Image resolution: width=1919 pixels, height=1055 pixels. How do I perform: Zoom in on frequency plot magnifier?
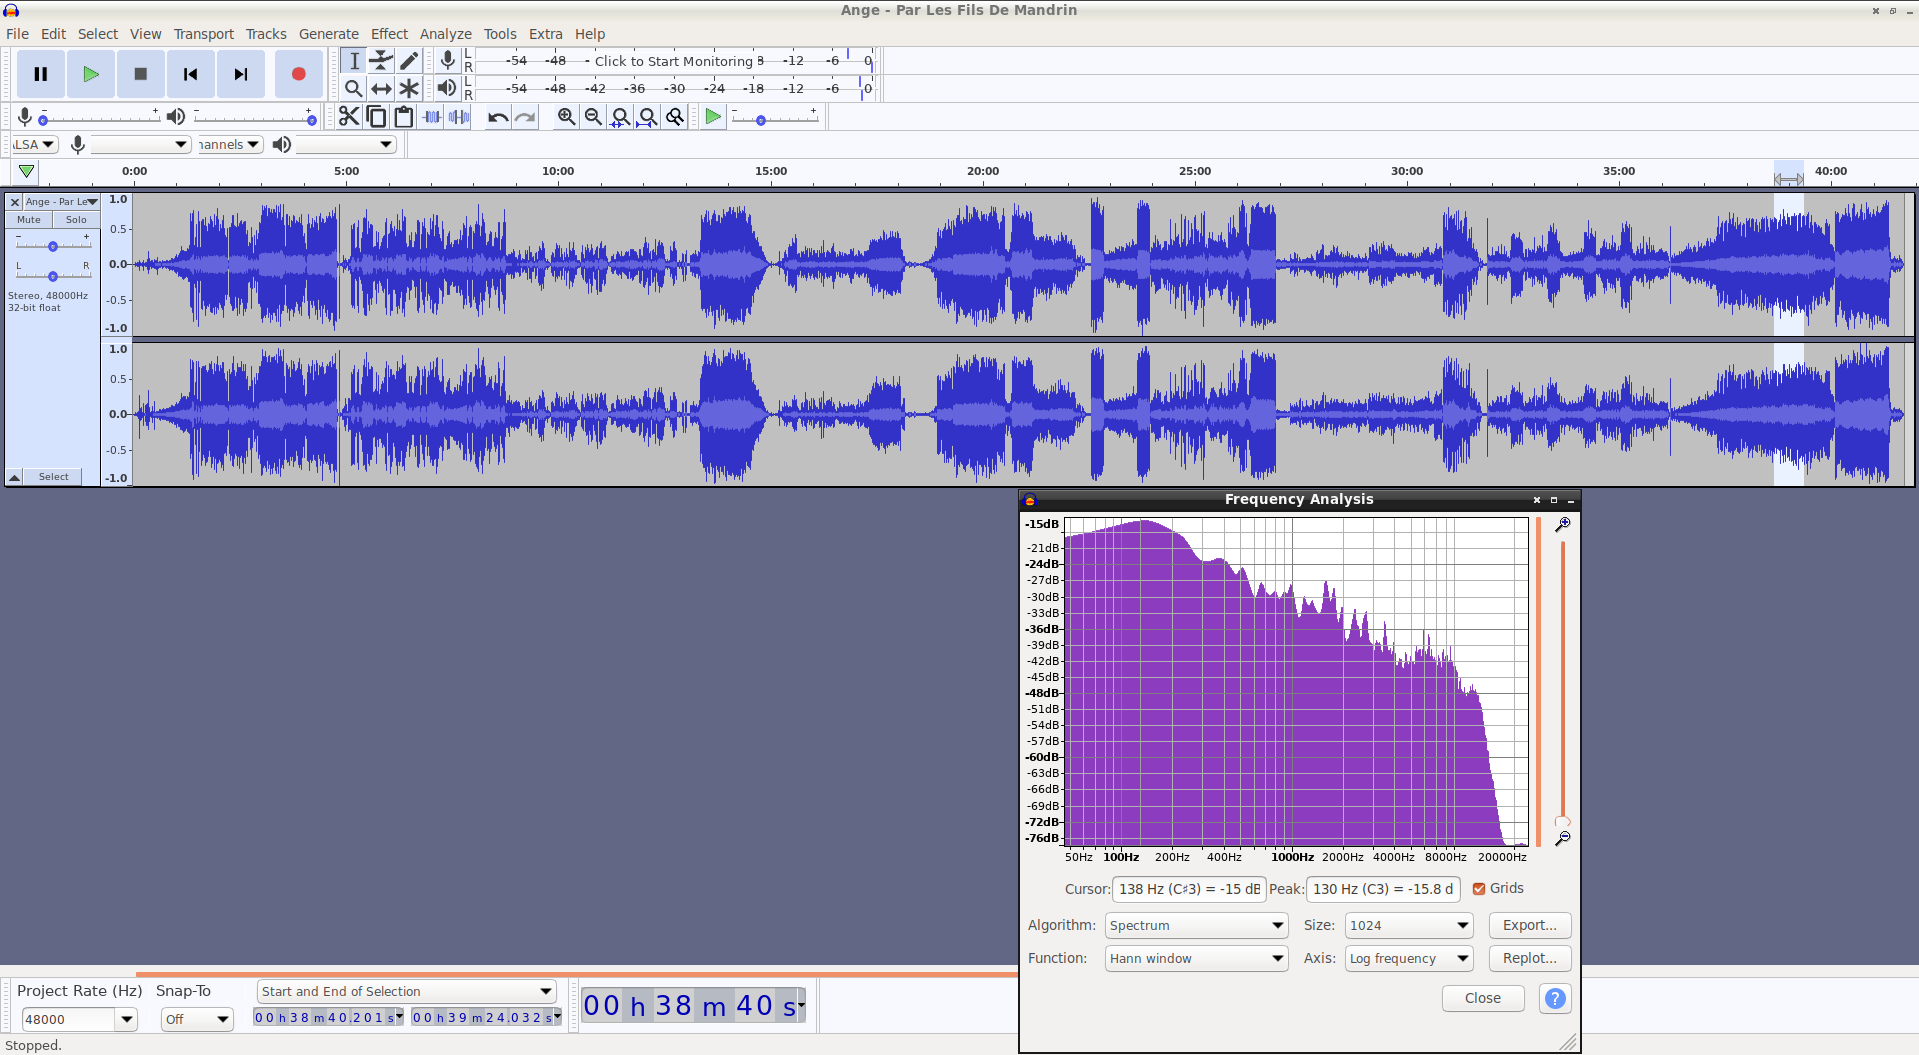pyautogui.click(x=1562, y=525)
